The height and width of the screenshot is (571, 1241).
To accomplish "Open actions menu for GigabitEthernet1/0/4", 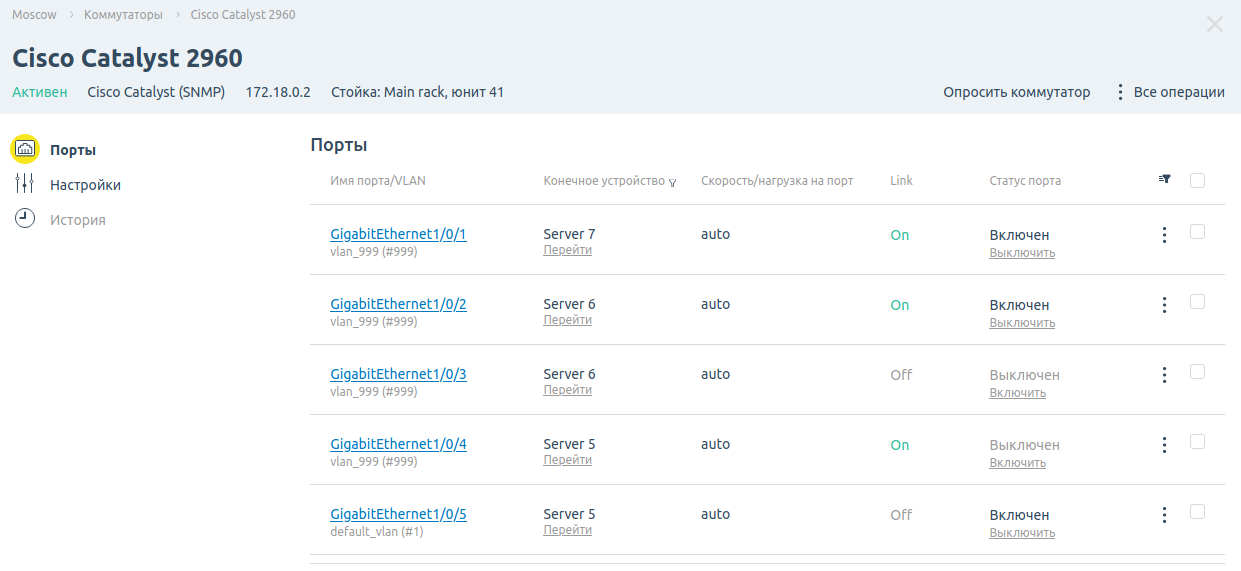I will pyautogui.click(x=1164, y=445).
